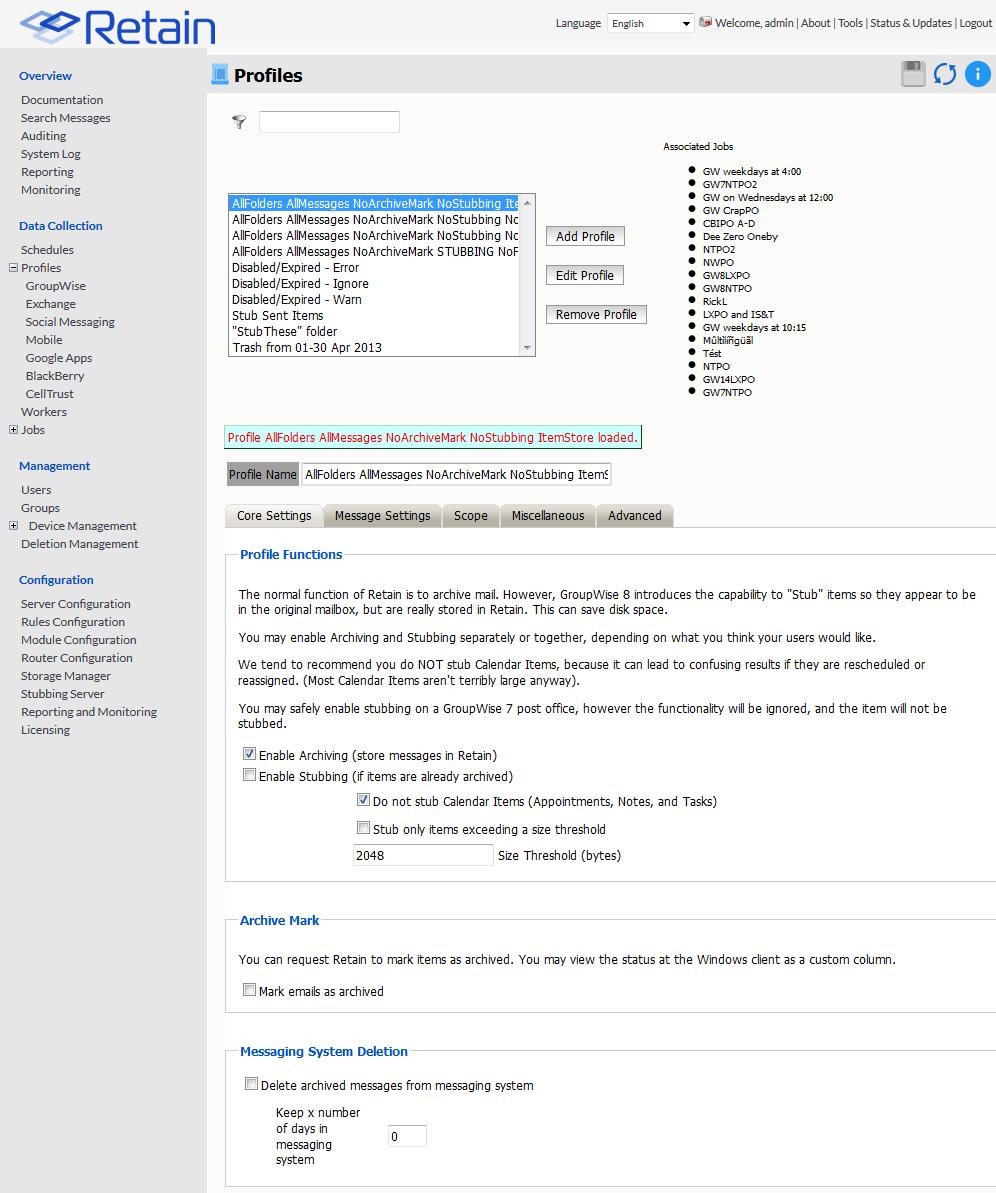Click the Add Profile button

[585, 237]
